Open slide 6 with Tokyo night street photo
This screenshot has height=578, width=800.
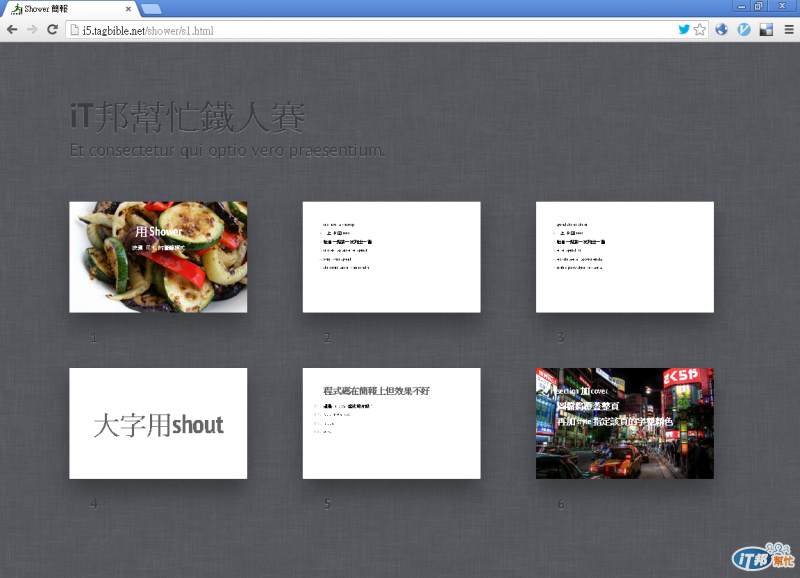click(x=624, y=423)
